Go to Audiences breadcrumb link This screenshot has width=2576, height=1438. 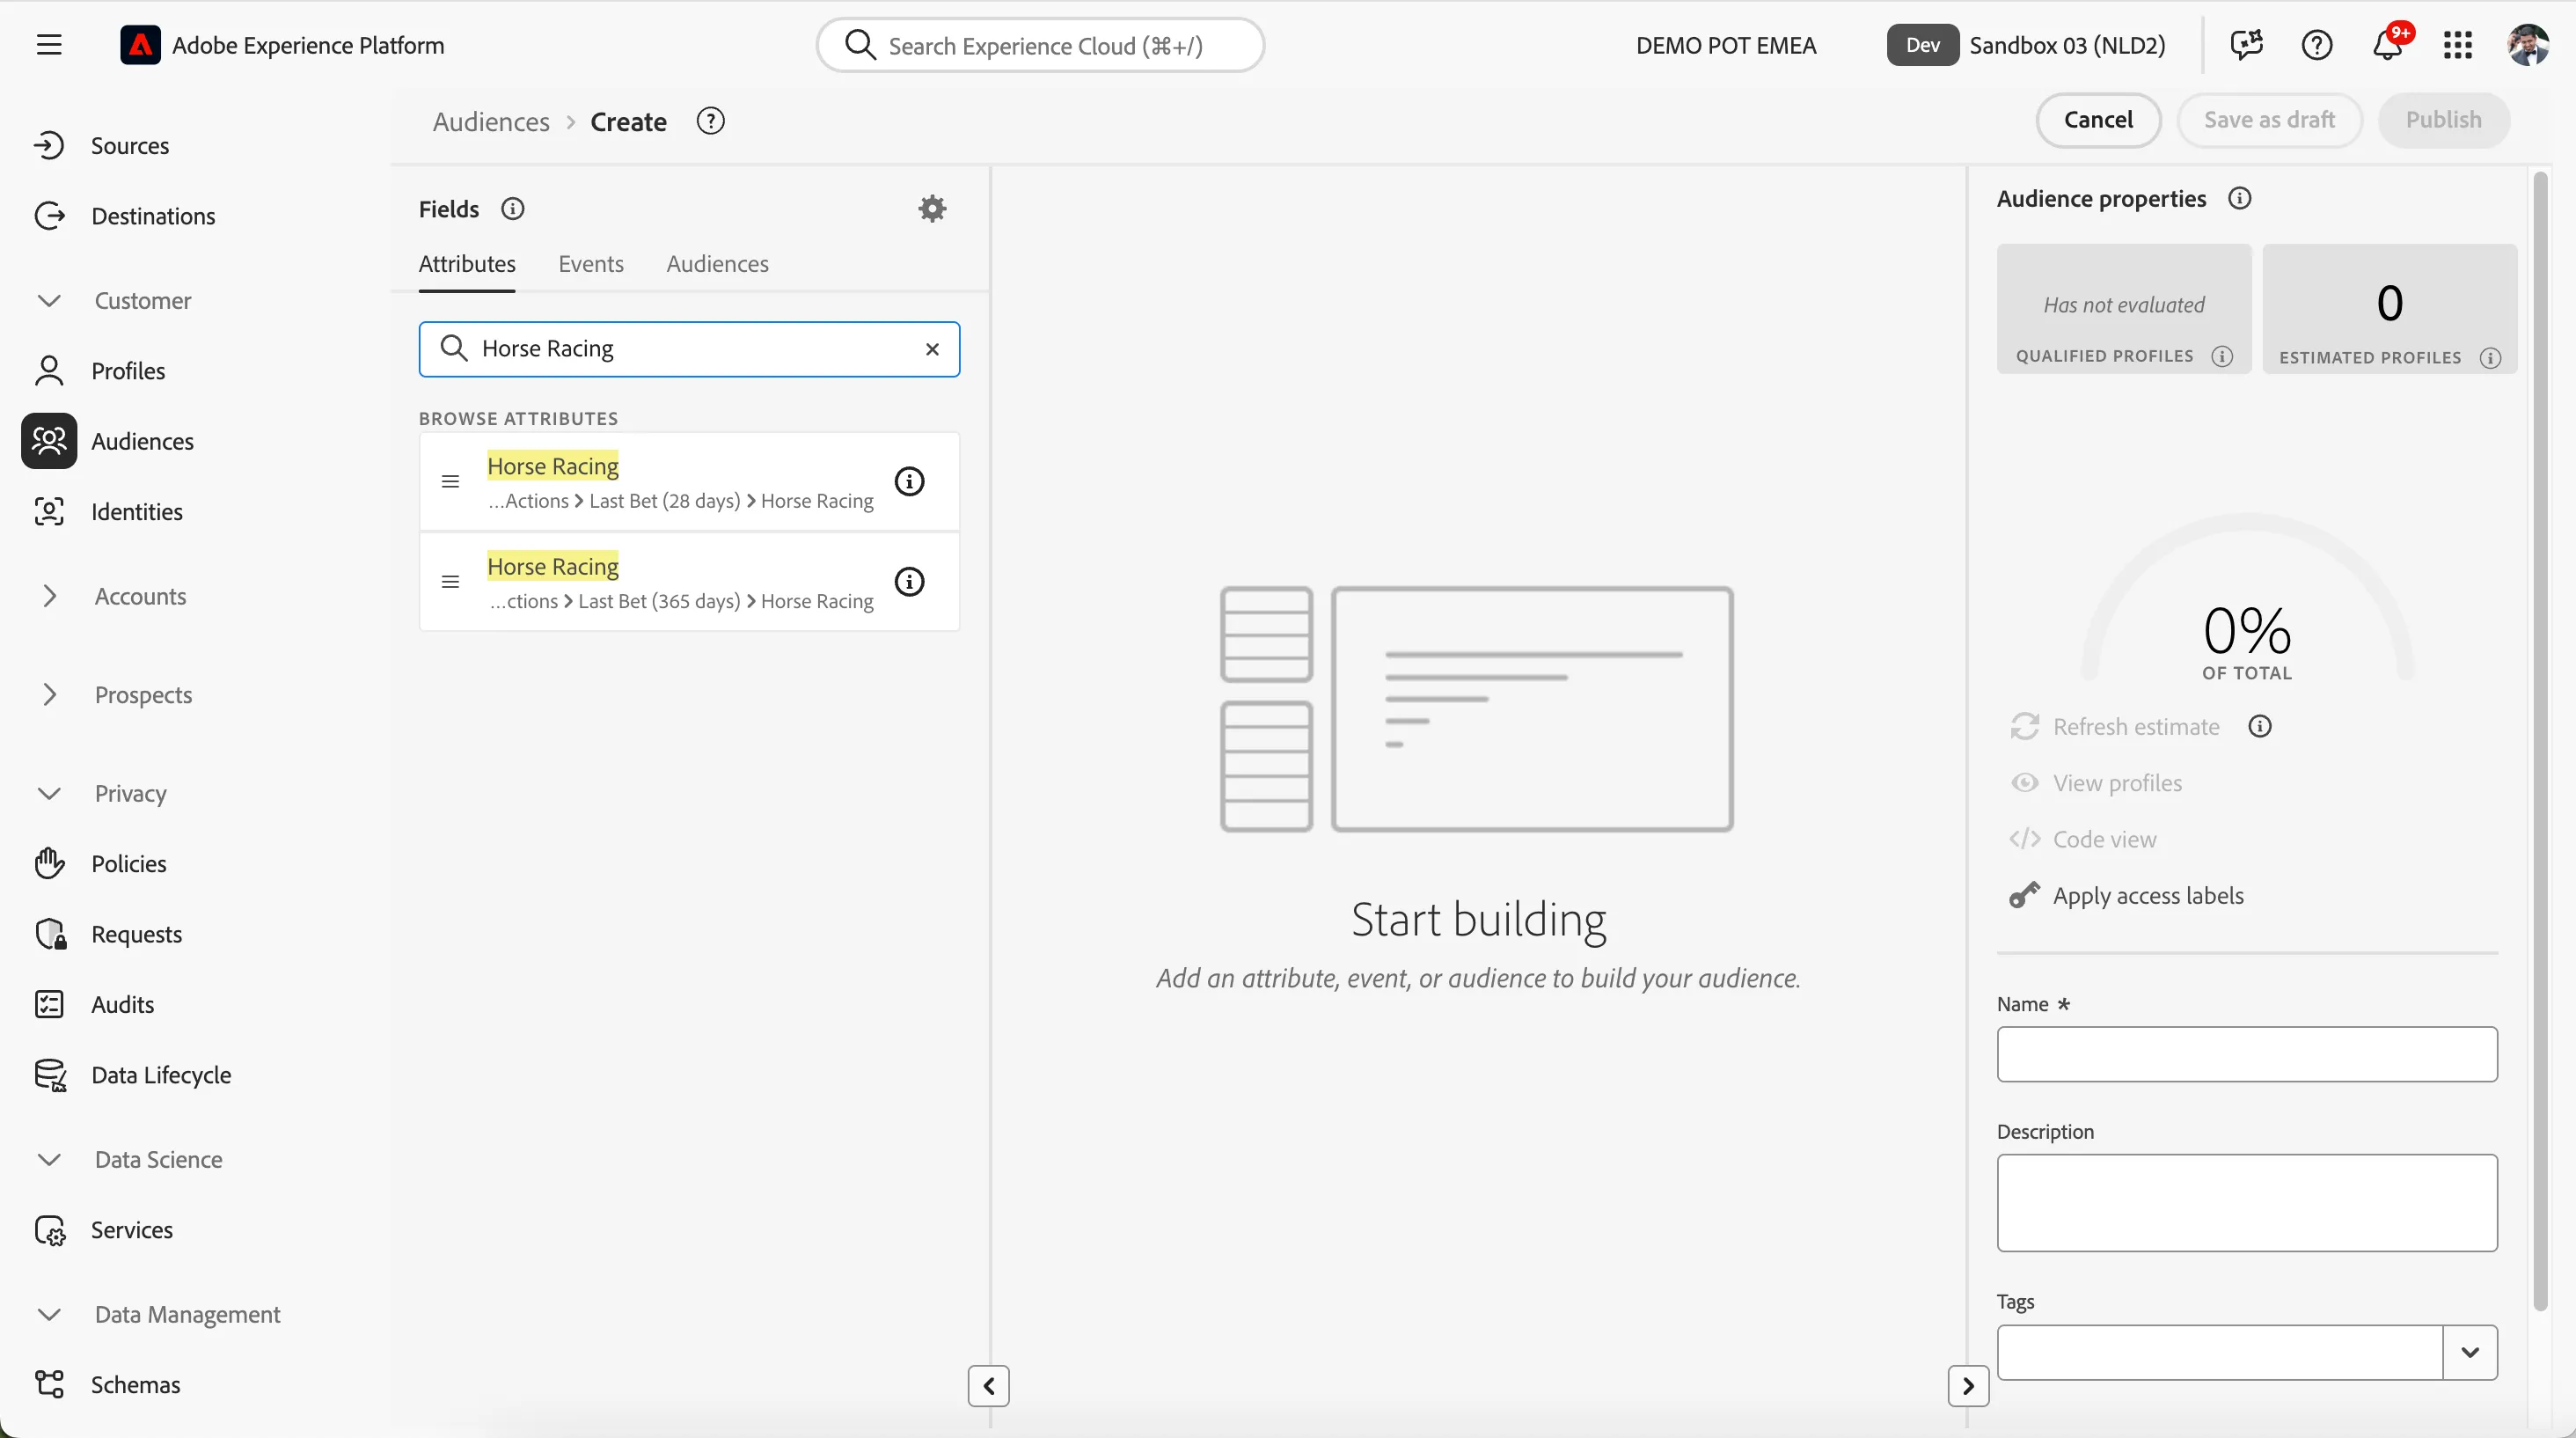(491, 121)
